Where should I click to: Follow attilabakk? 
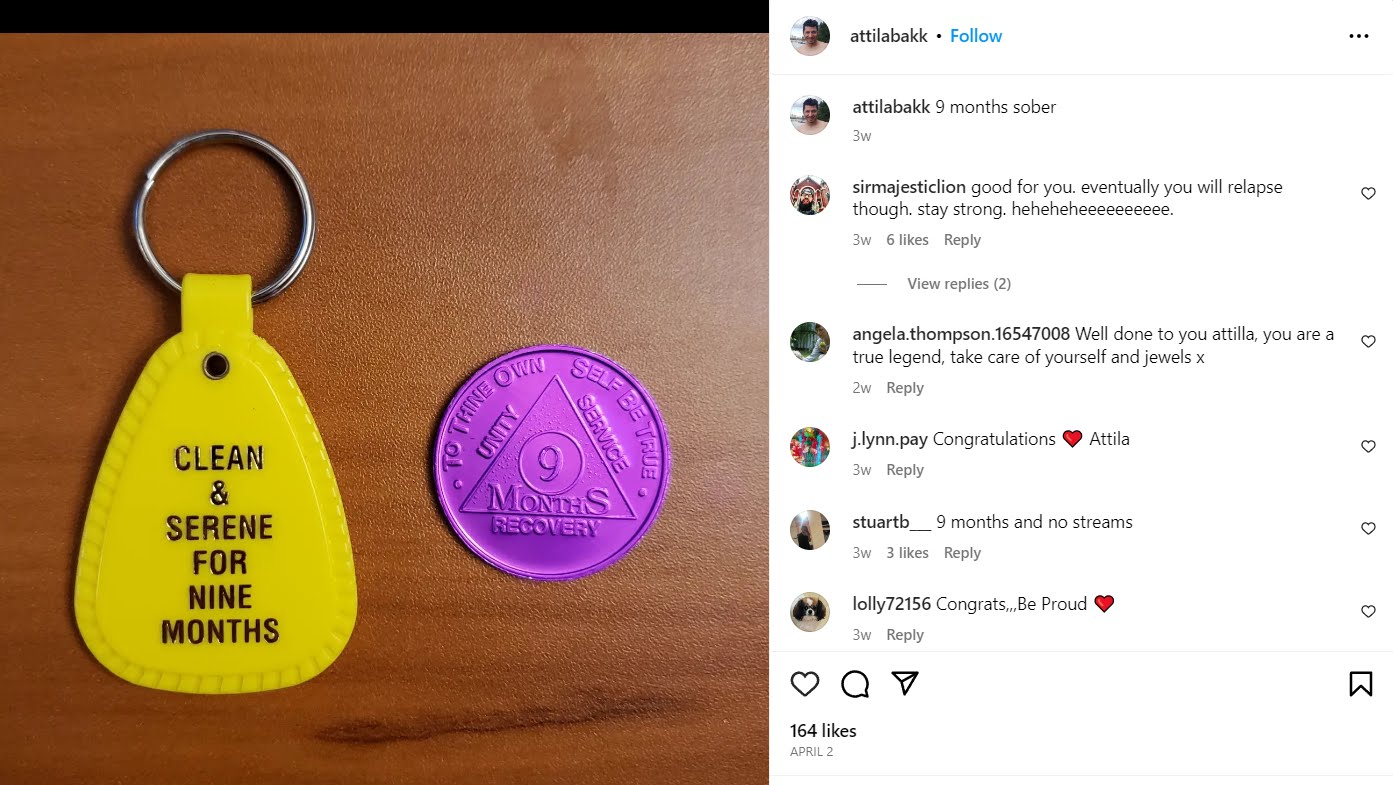tap(976, 36)
